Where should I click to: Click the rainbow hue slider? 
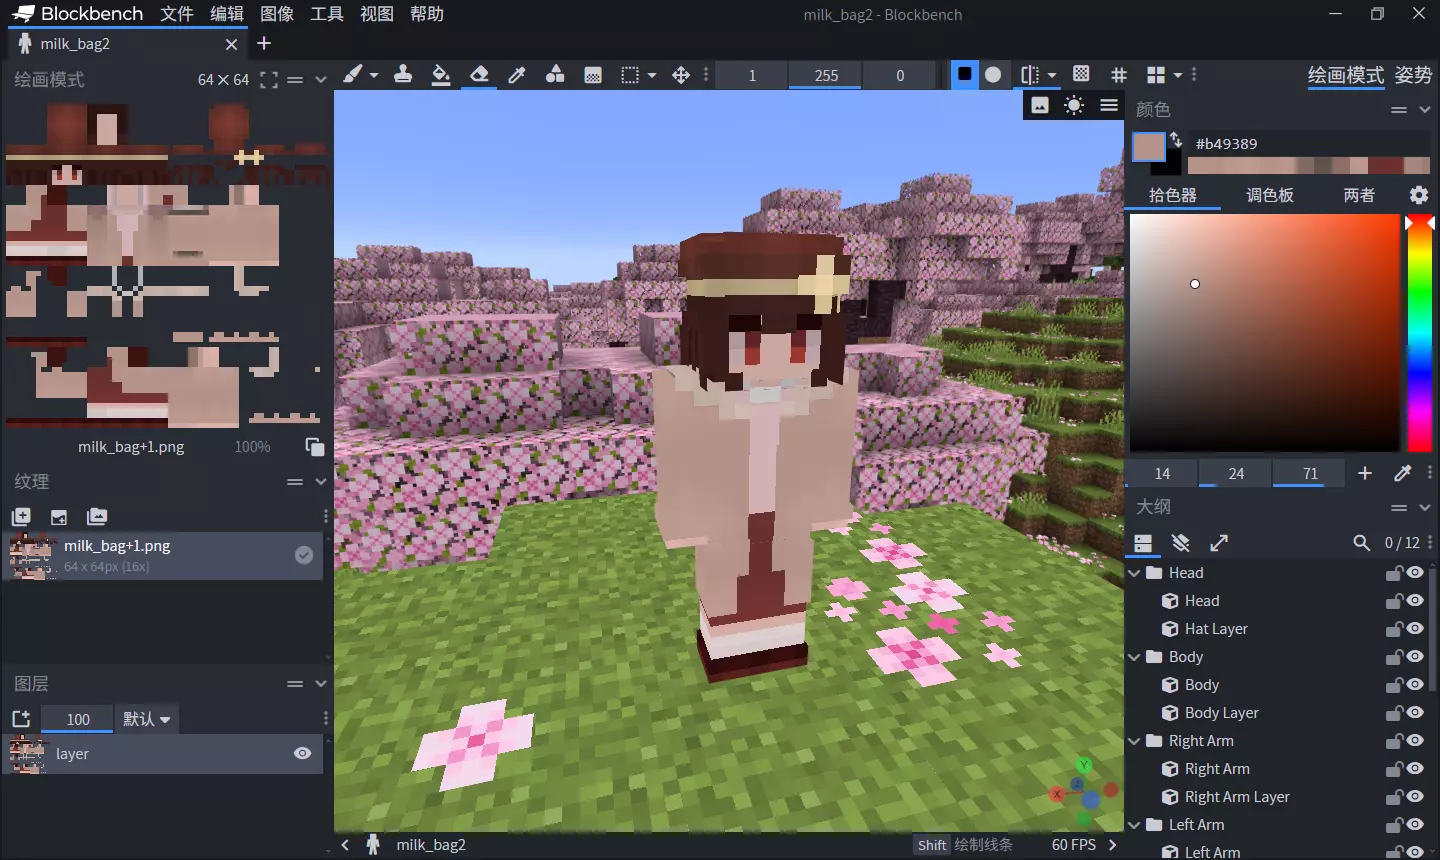[x=1420, y=334]
